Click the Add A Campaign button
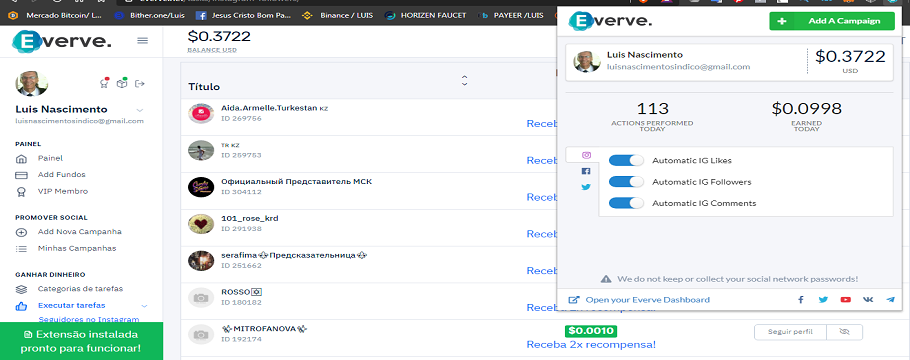The height and width of the screenshot is (360, 910). [833, 21]
